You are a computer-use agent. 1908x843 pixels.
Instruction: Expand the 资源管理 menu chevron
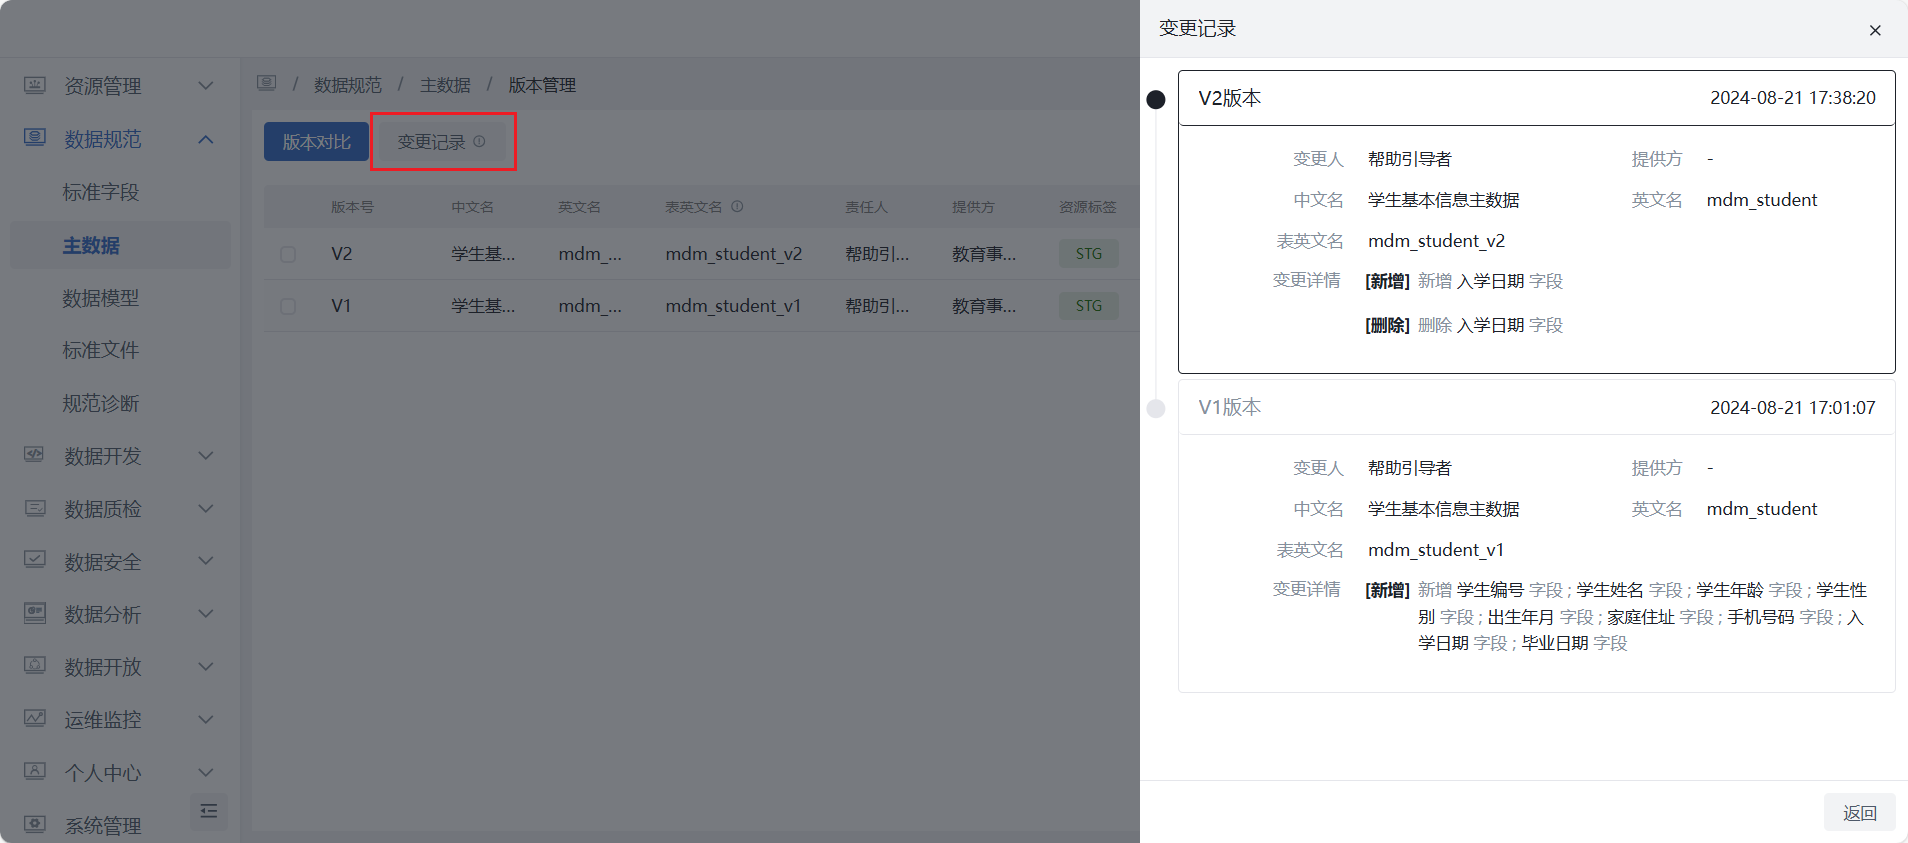206,86
